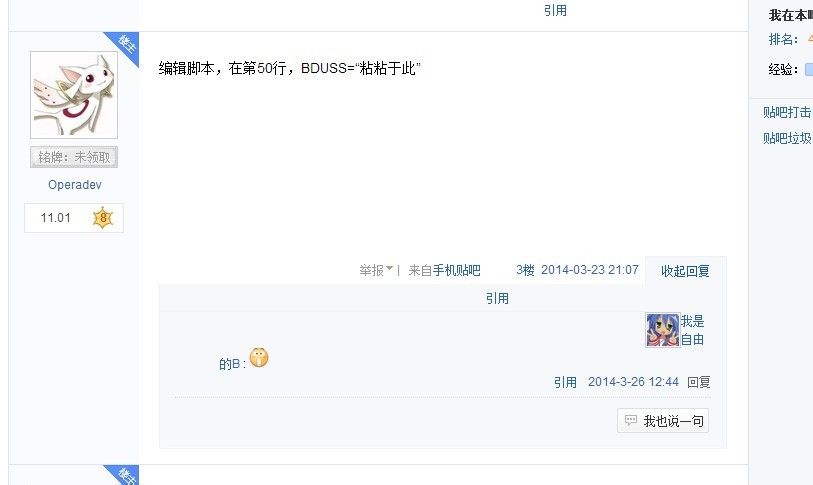Click Operadev's white cat avatar

click(x=74, y=95)
